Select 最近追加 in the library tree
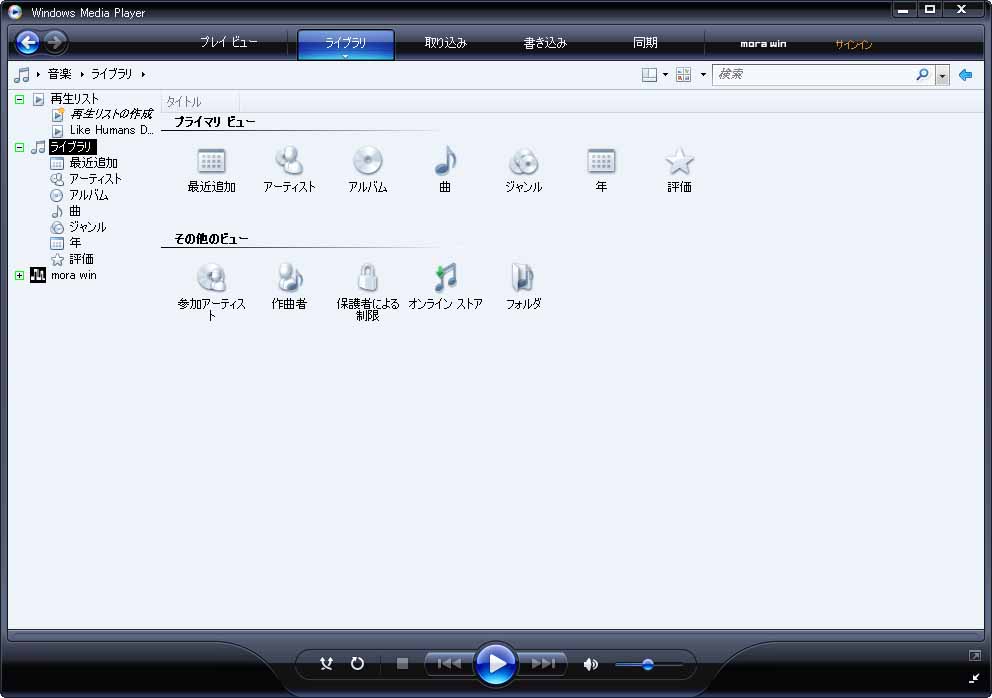This screenshot has width=992, height=698. (x=93, y=163)
